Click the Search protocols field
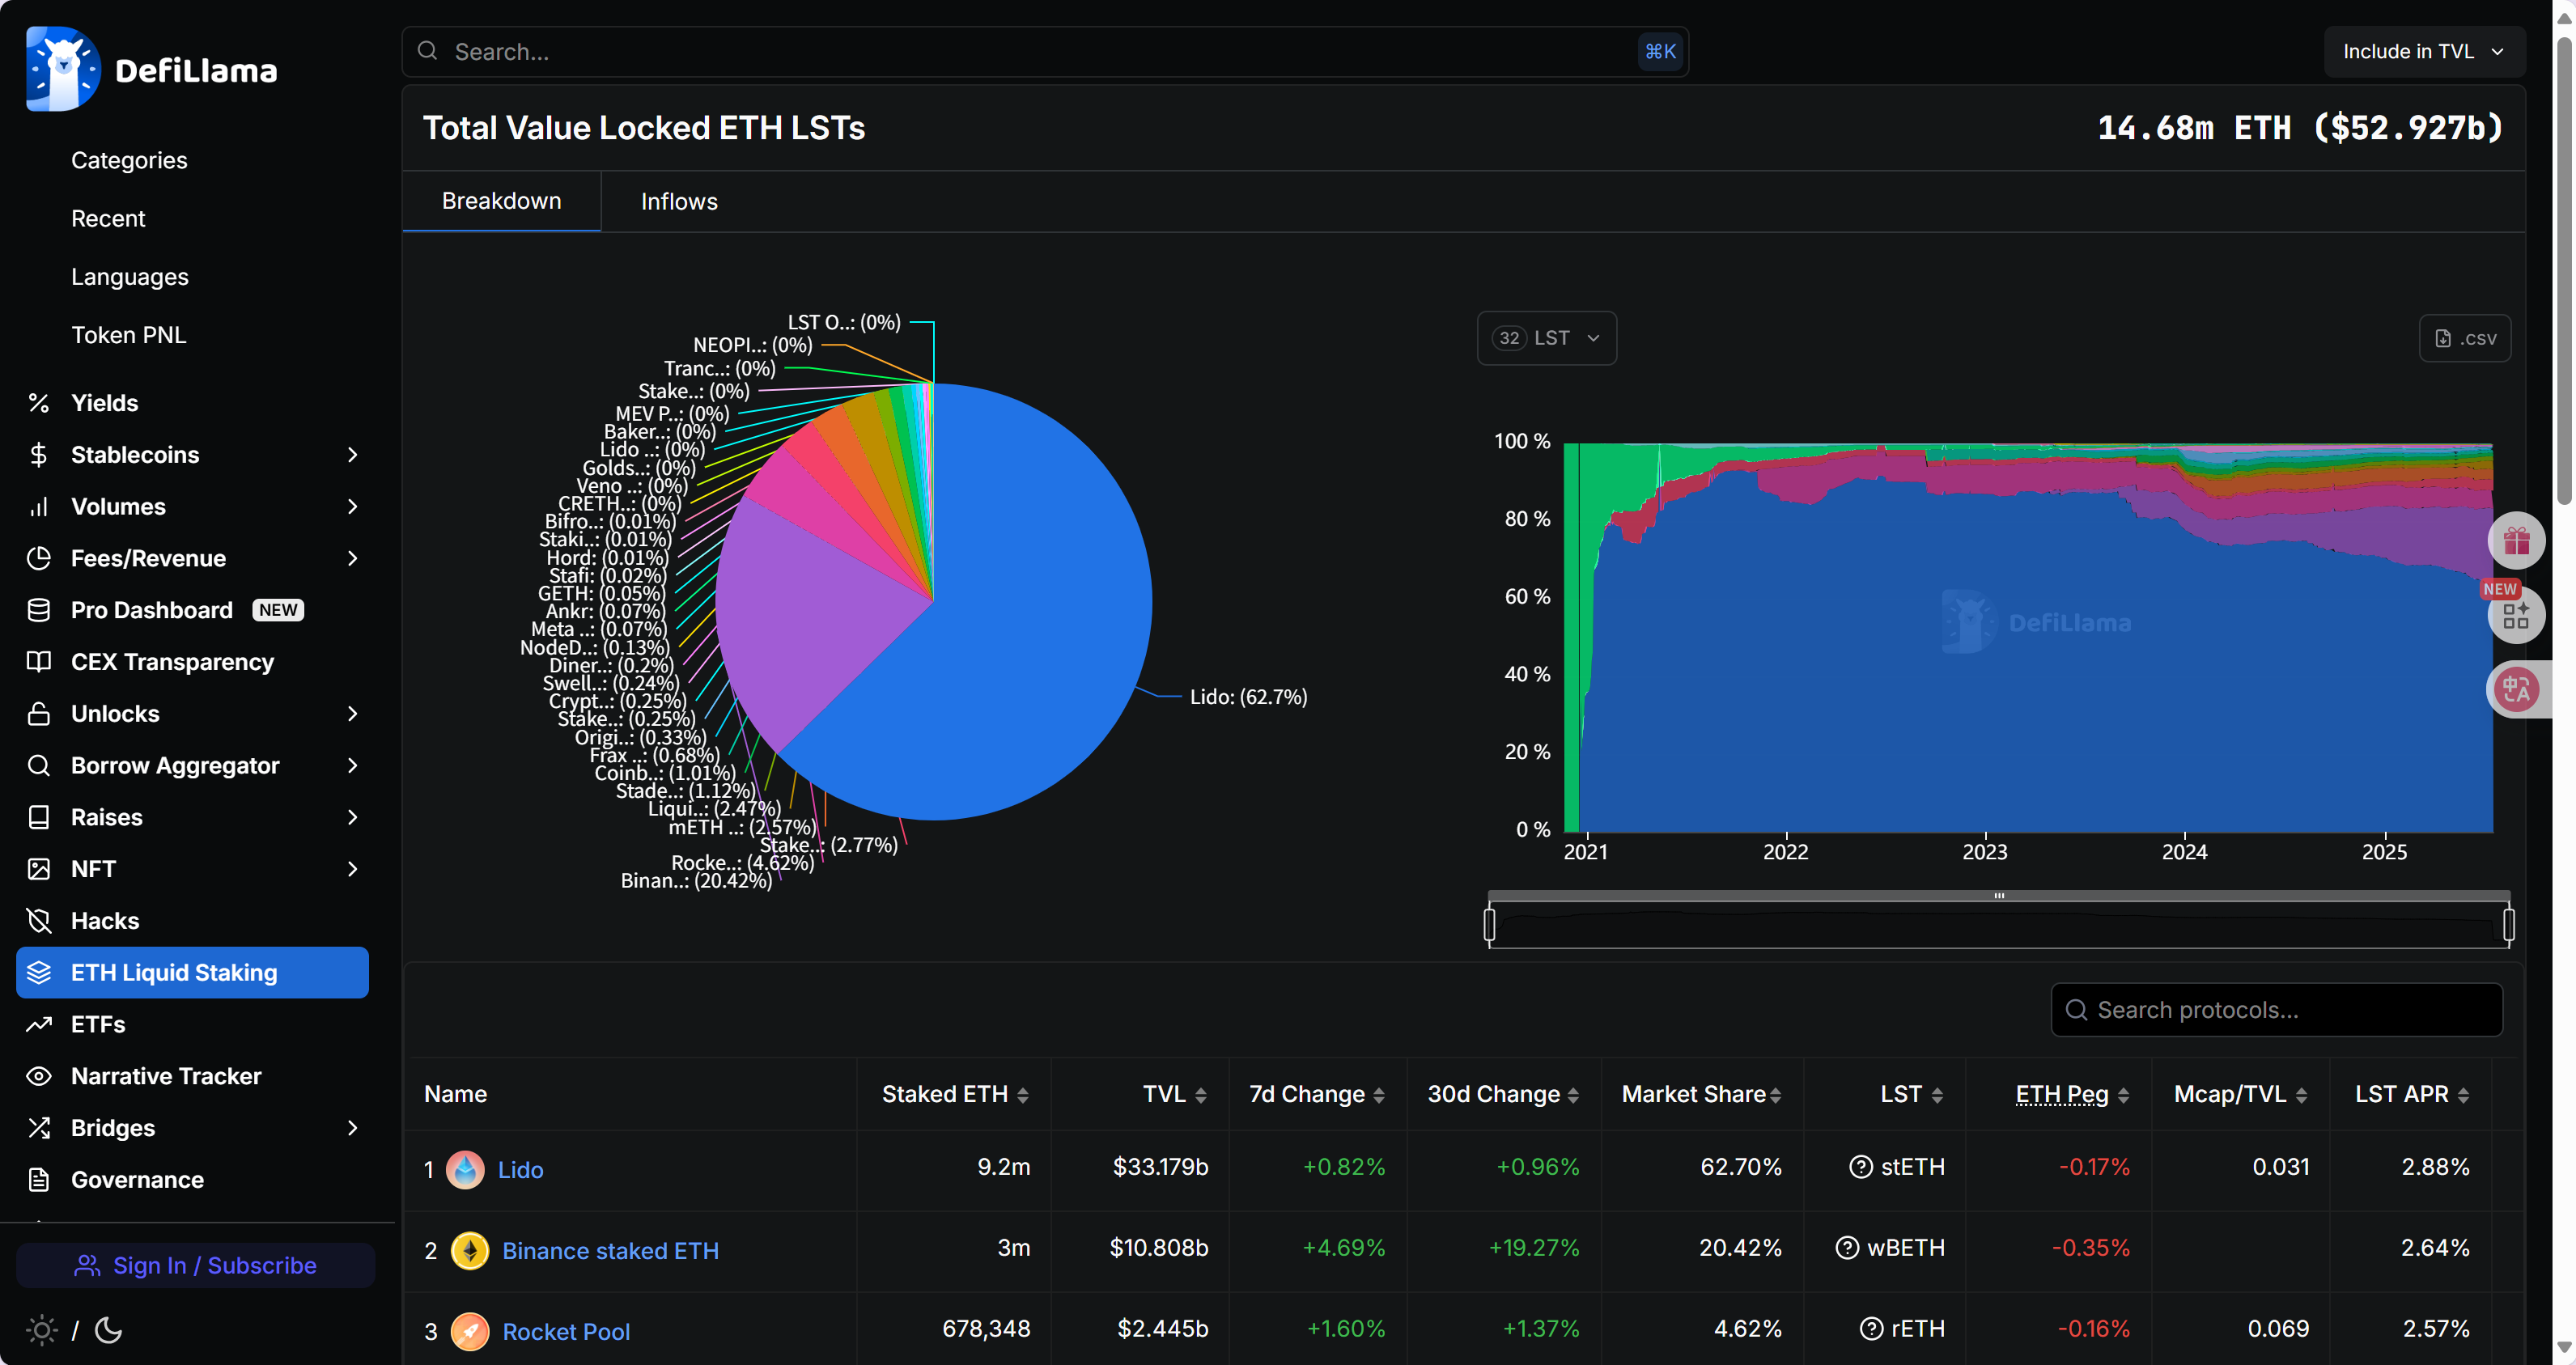2576x1365 pixels. 2276,1010
